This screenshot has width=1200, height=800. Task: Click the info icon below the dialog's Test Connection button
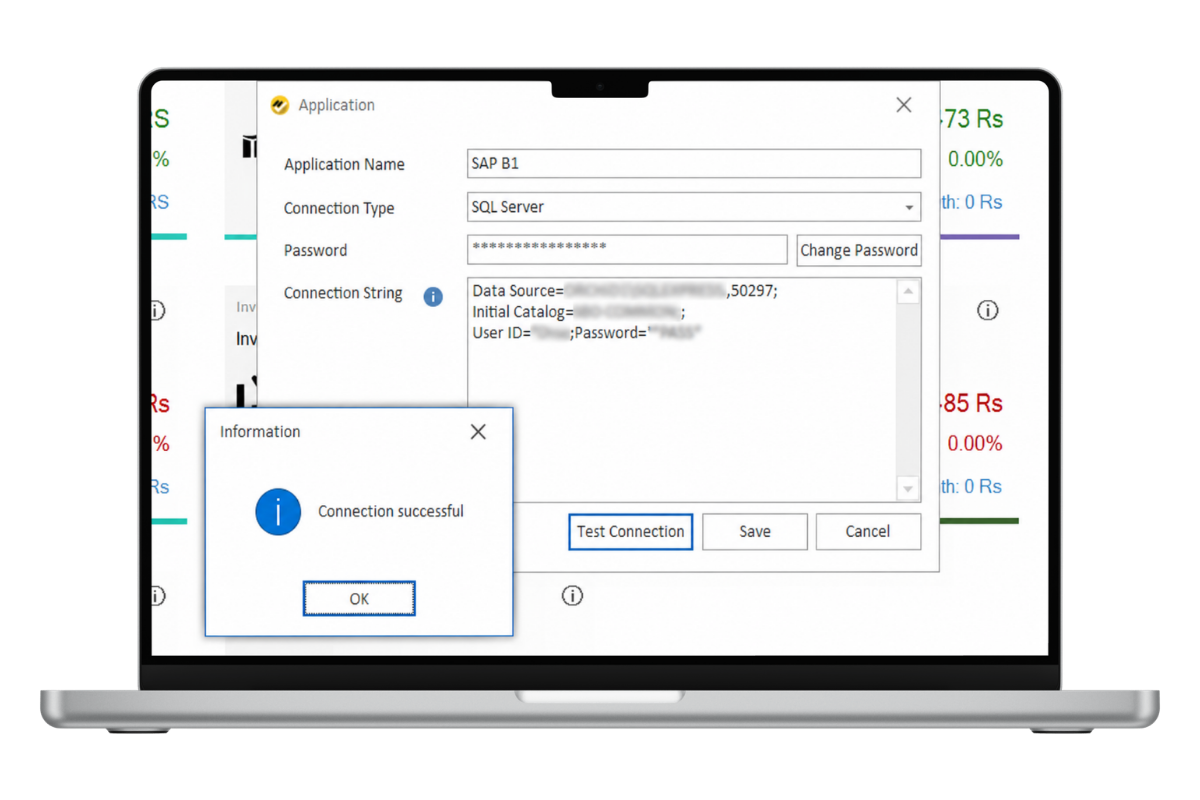coord(572,596)
